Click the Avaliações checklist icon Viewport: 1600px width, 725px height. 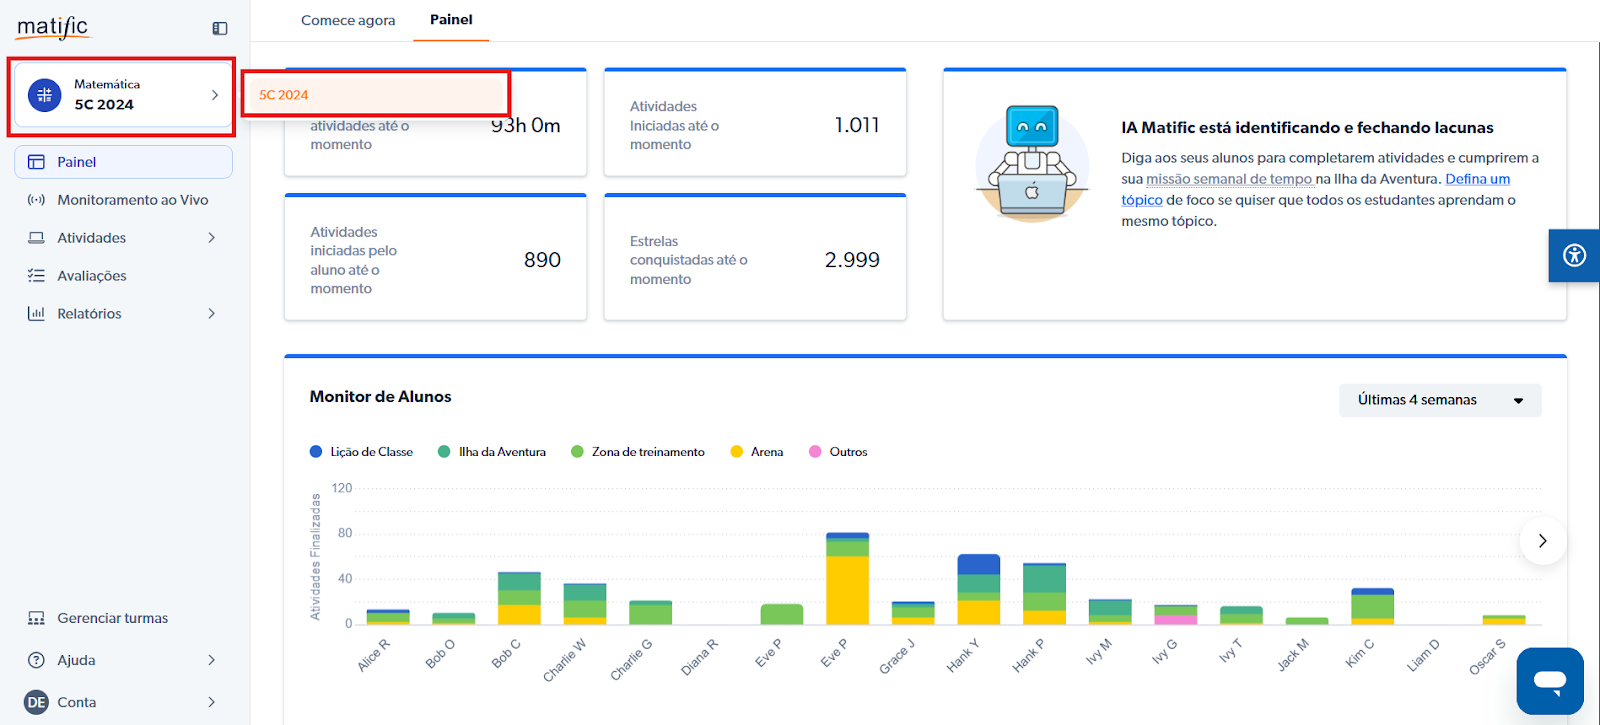pos(36,276)
